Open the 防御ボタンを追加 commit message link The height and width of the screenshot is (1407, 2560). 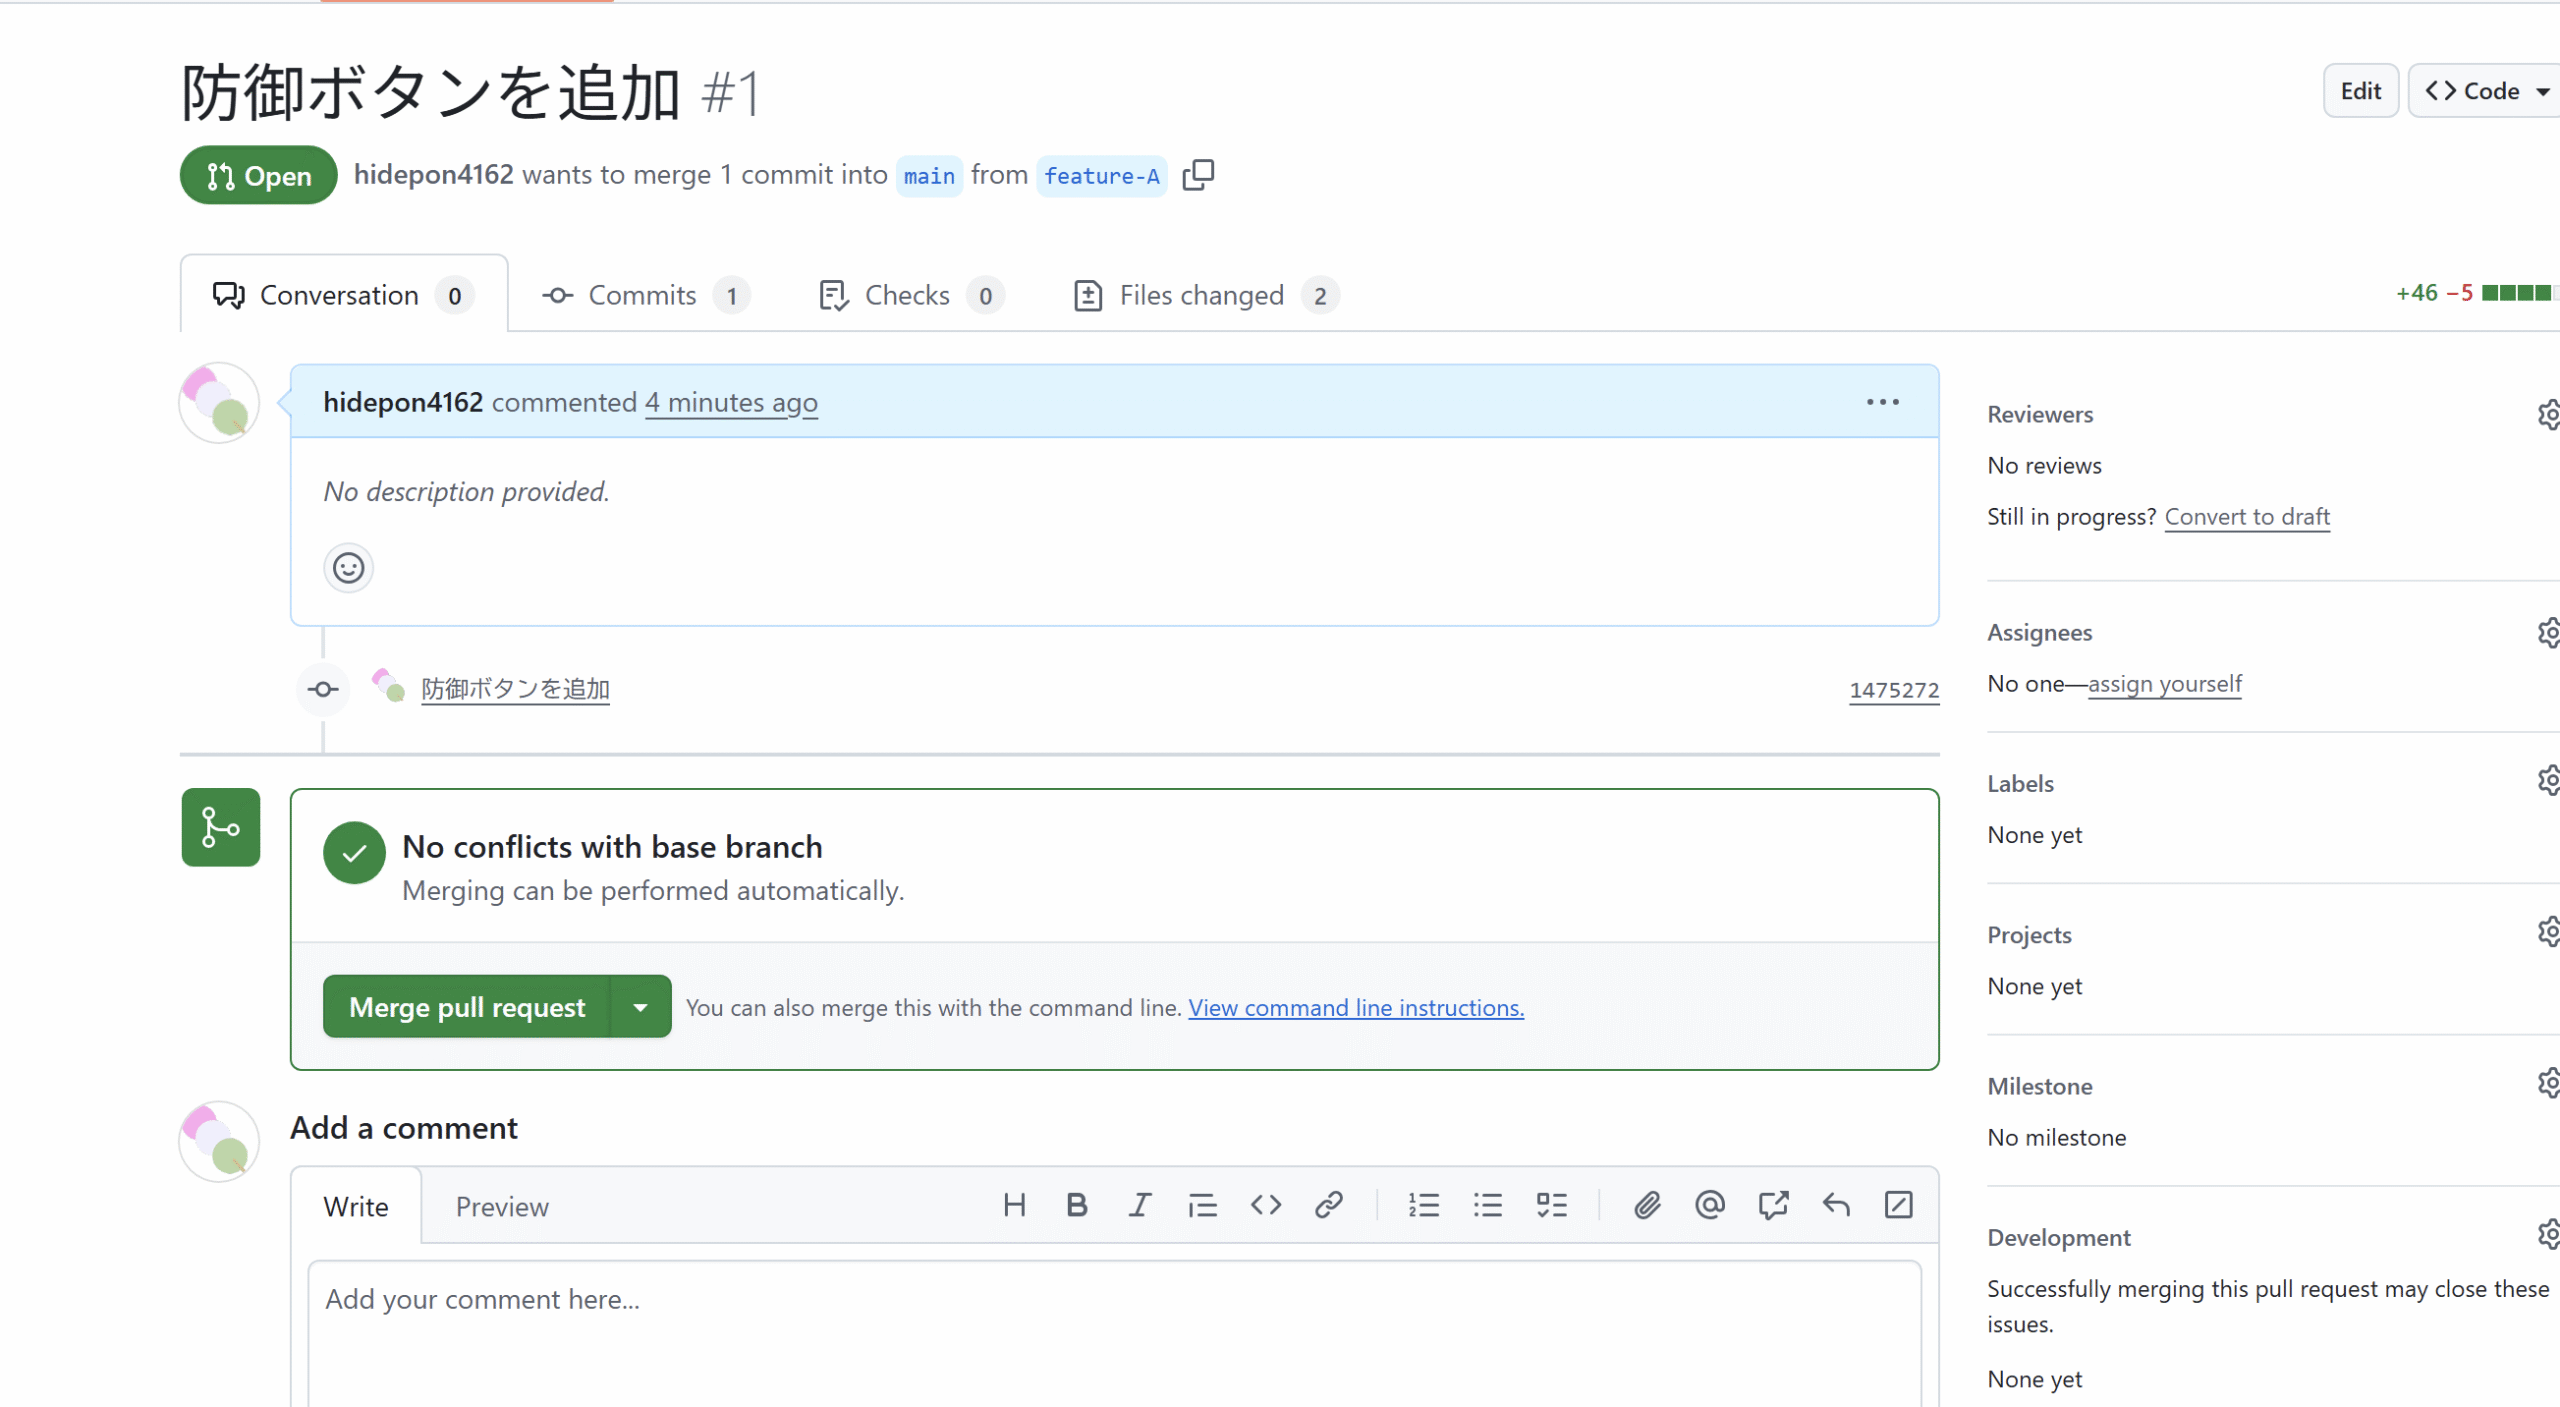[515, 689]
